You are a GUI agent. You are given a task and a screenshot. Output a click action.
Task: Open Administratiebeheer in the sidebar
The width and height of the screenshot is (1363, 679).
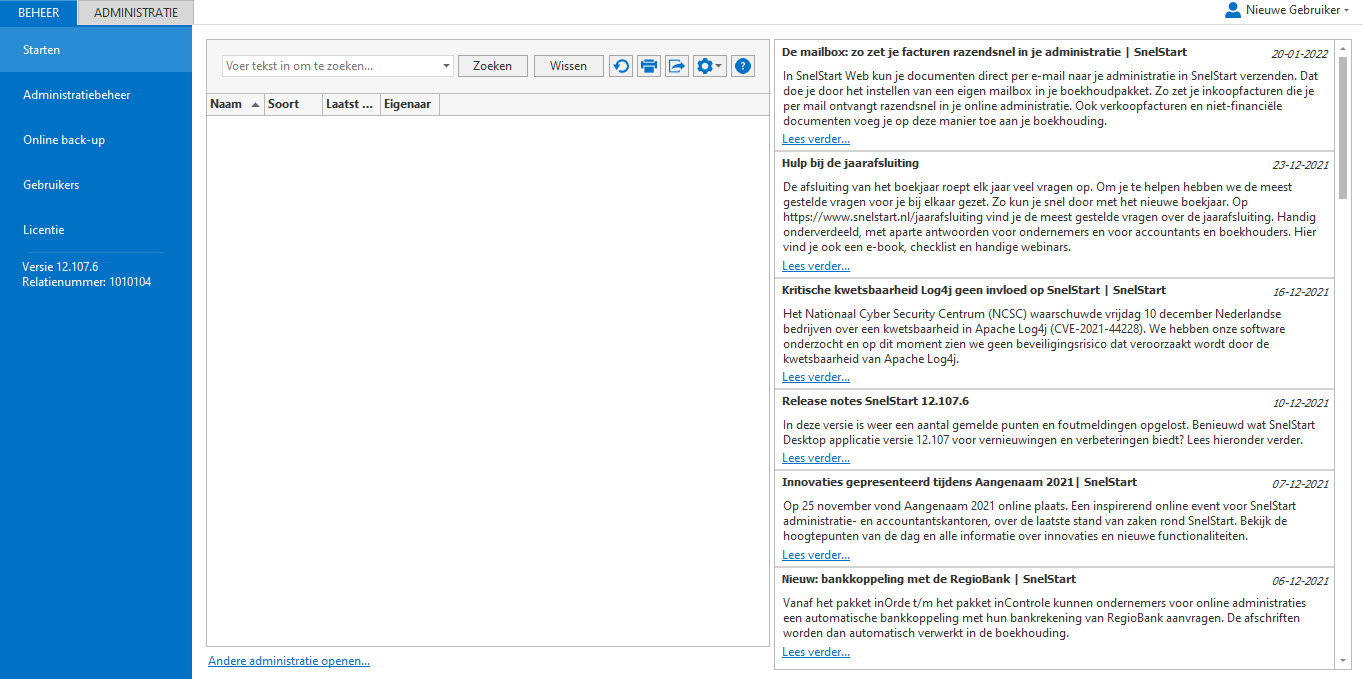[96, 95]
